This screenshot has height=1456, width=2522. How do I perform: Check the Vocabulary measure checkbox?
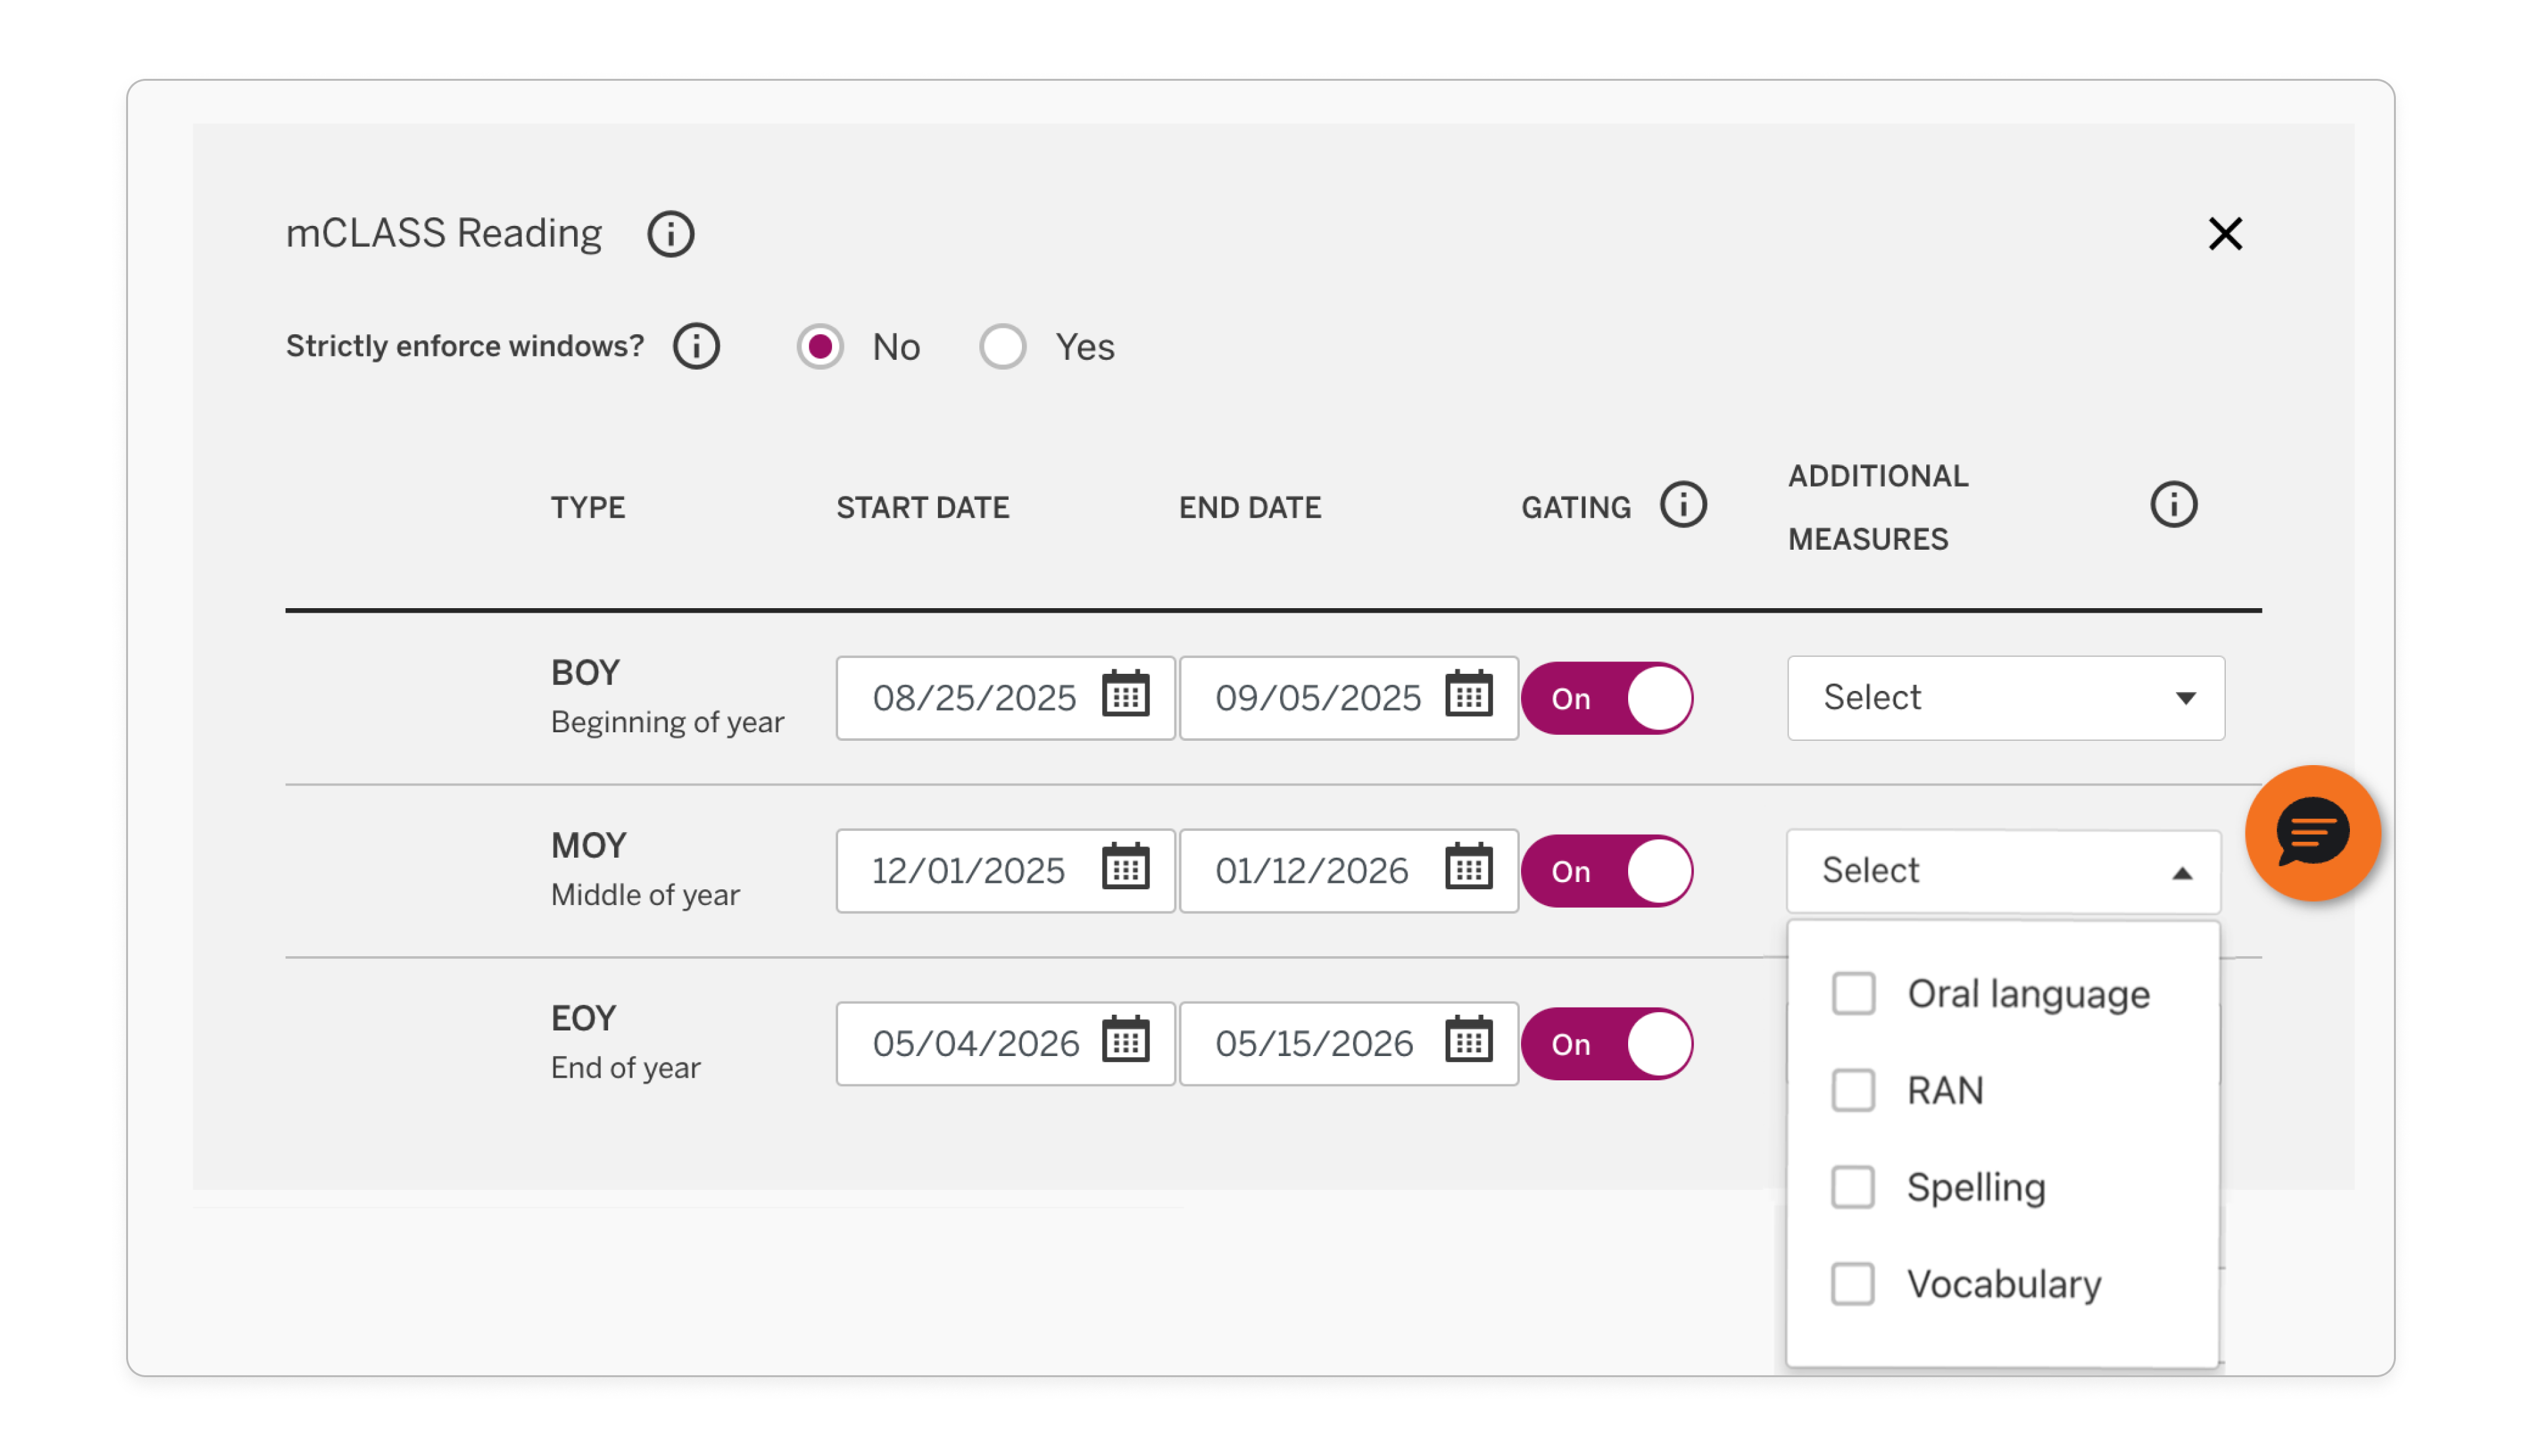(1852, 1283)
